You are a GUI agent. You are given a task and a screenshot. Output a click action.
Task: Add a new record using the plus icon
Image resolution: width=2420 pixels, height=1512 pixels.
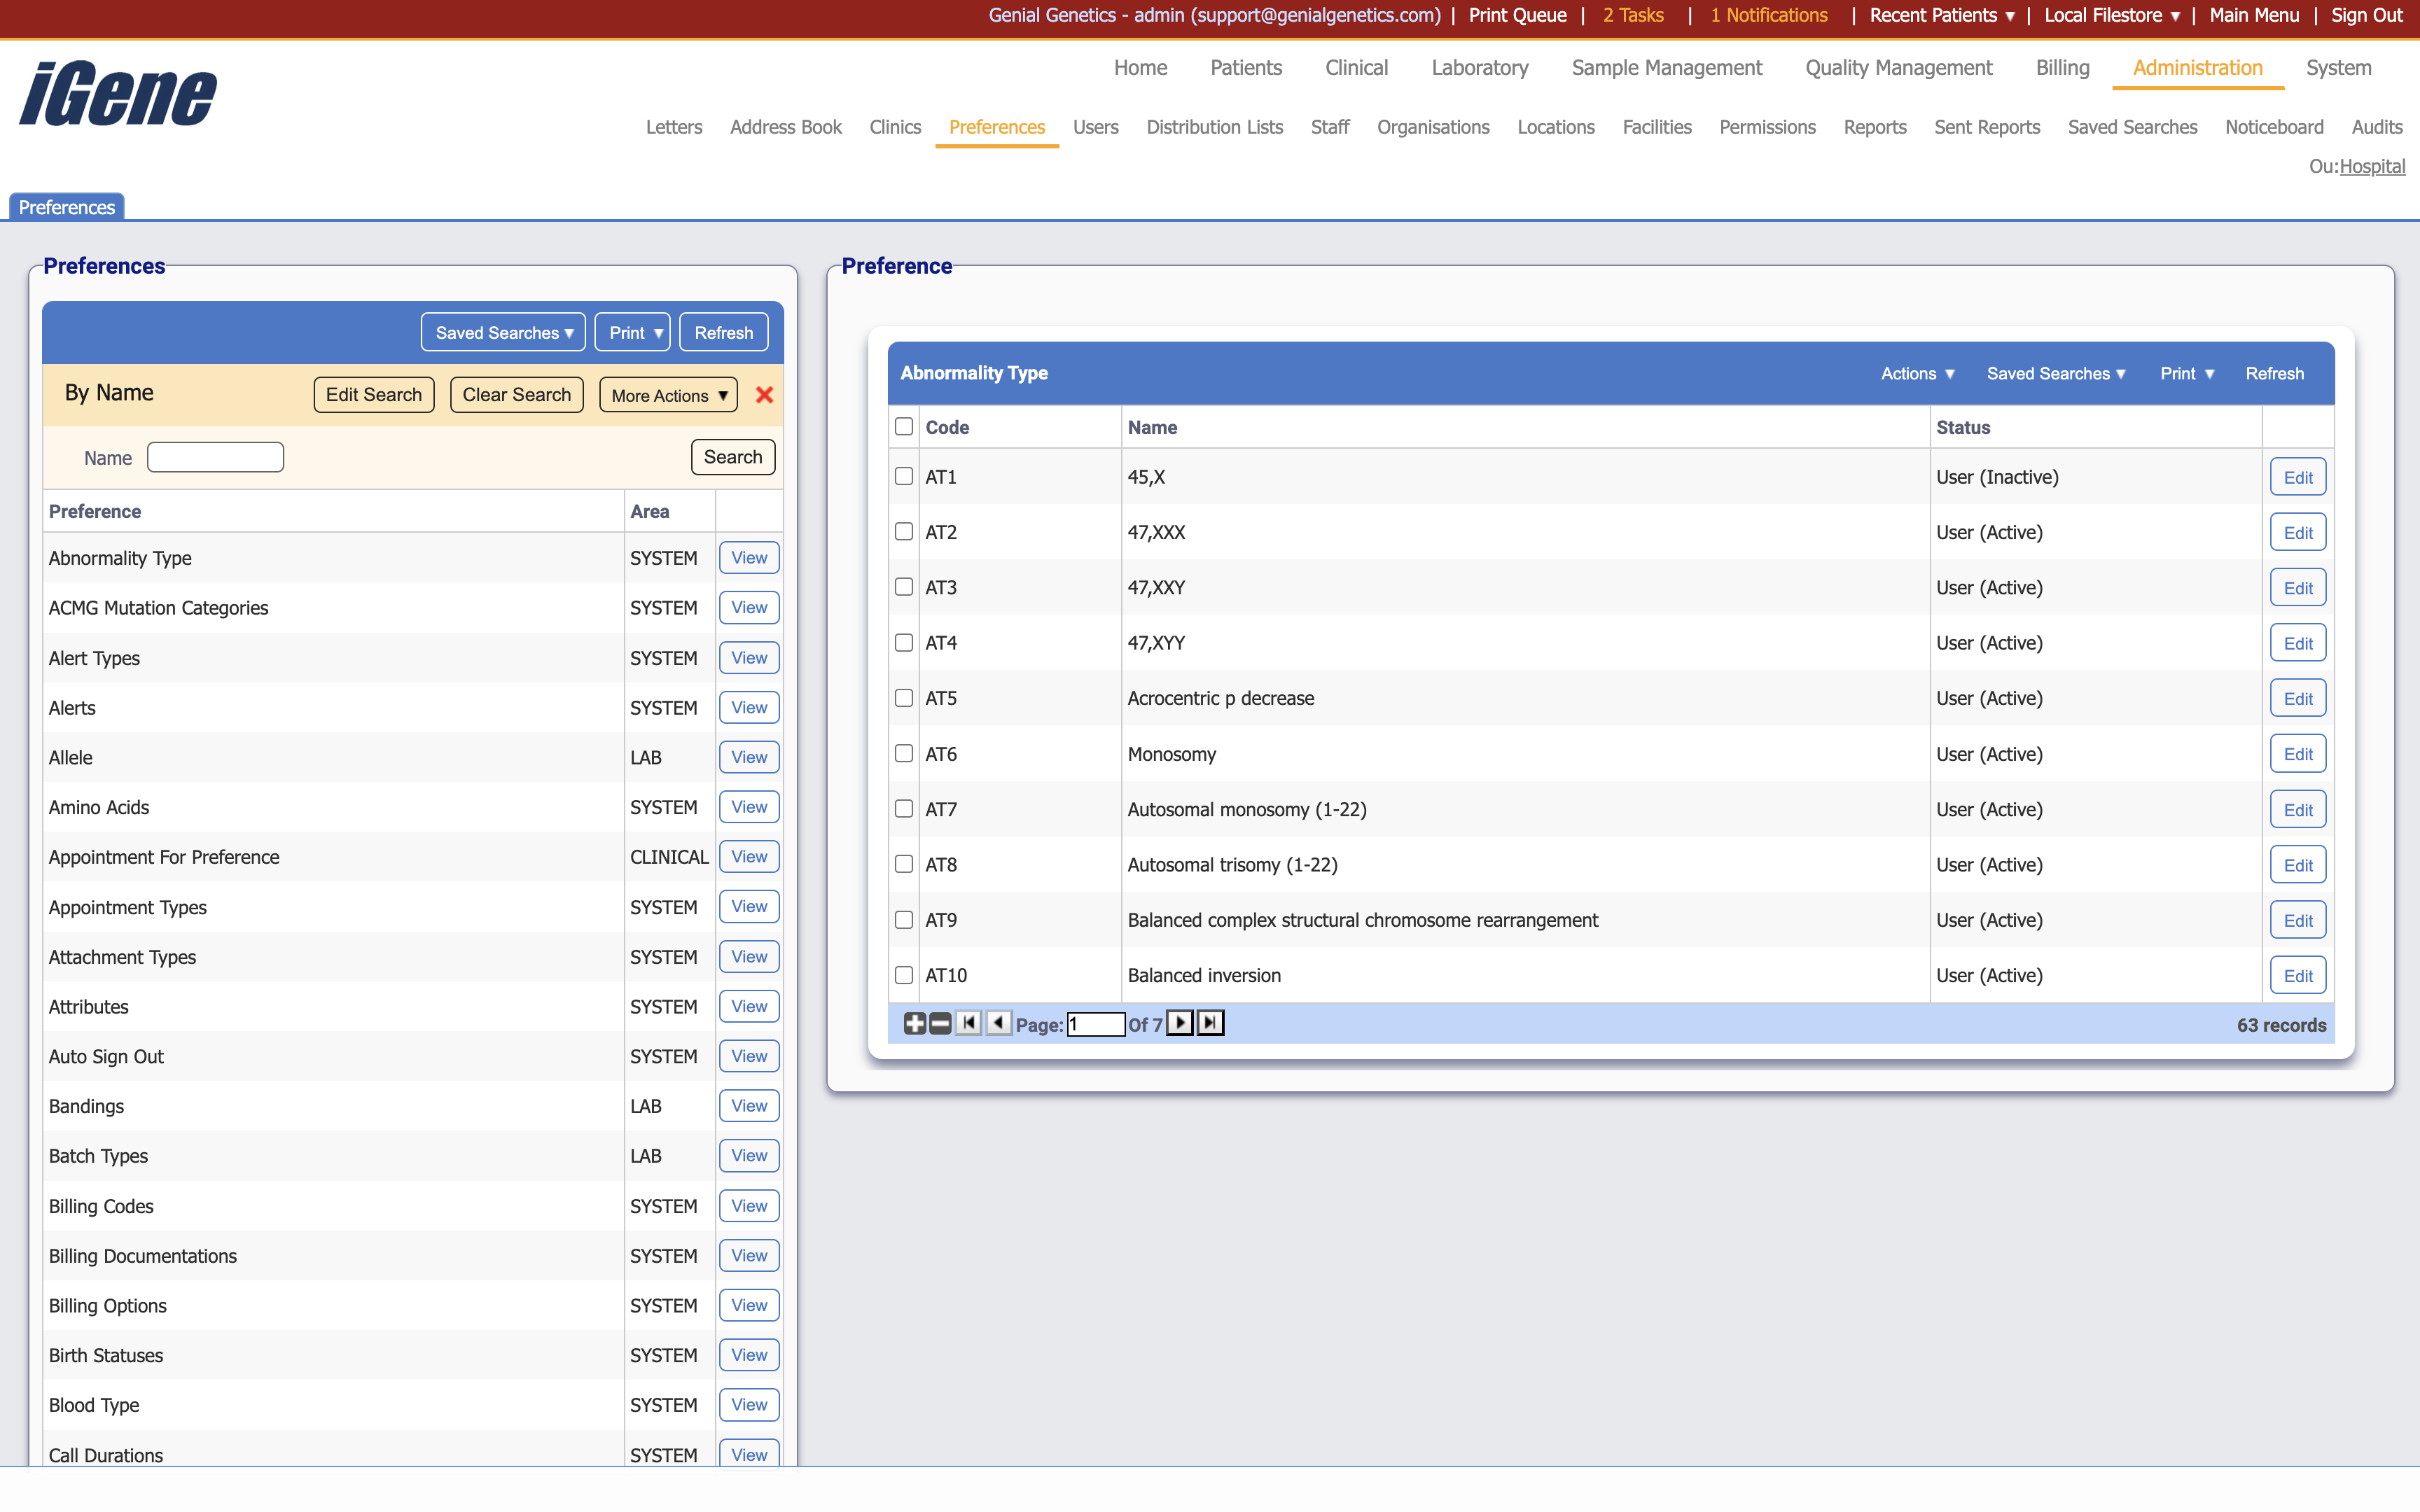coord(915,1023)
